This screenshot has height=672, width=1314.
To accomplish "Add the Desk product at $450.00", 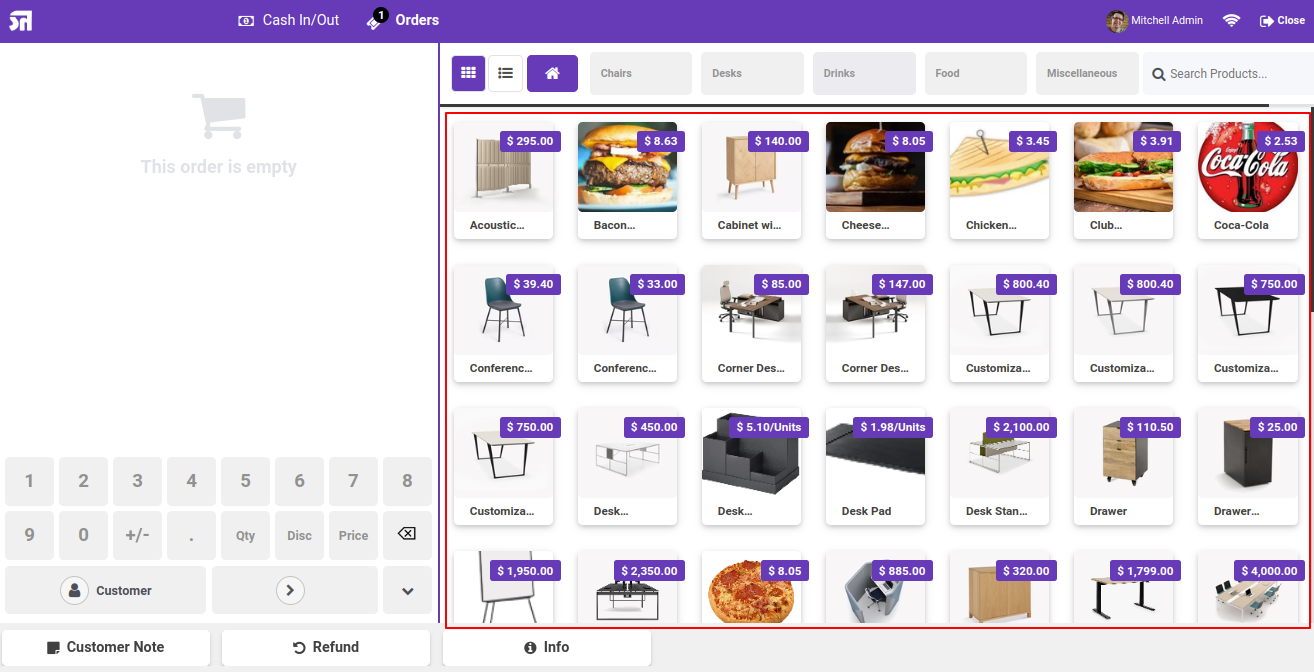I will (x=628, y=467).
